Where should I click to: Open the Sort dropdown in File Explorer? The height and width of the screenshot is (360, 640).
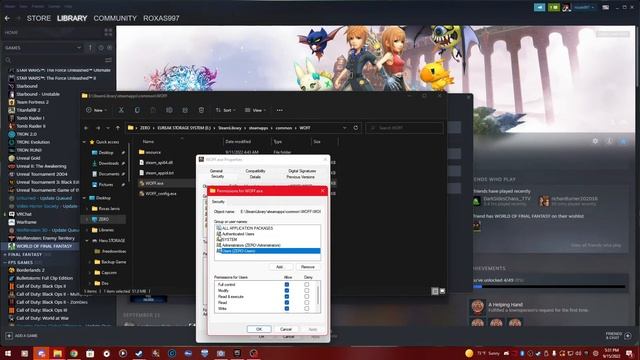[225, 110]
